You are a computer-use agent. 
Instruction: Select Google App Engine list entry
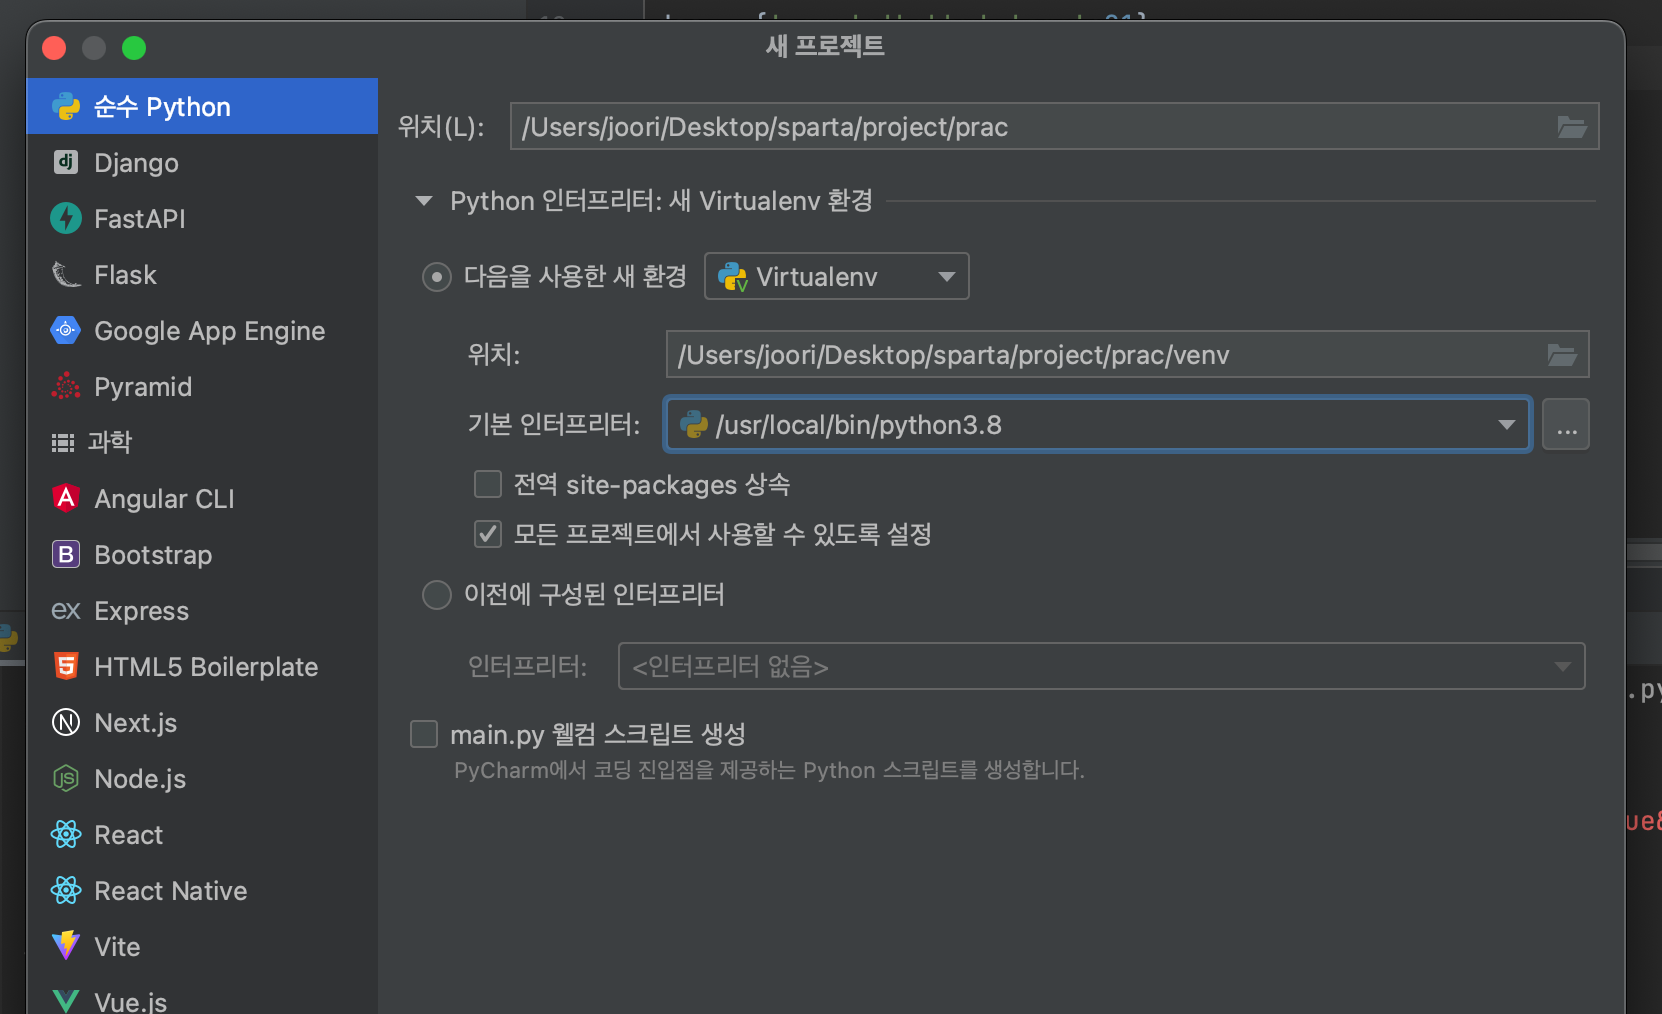point(202,330)
